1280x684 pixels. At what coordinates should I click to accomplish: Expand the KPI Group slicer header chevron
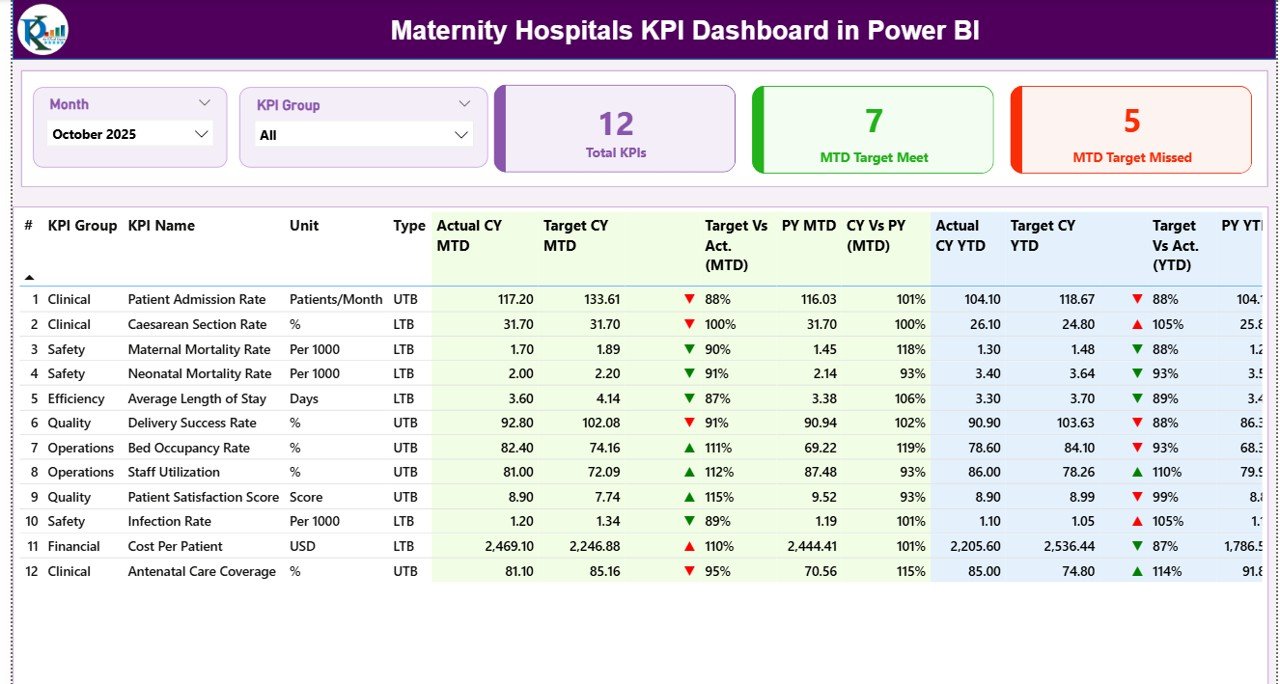click(x=463, y=102)
